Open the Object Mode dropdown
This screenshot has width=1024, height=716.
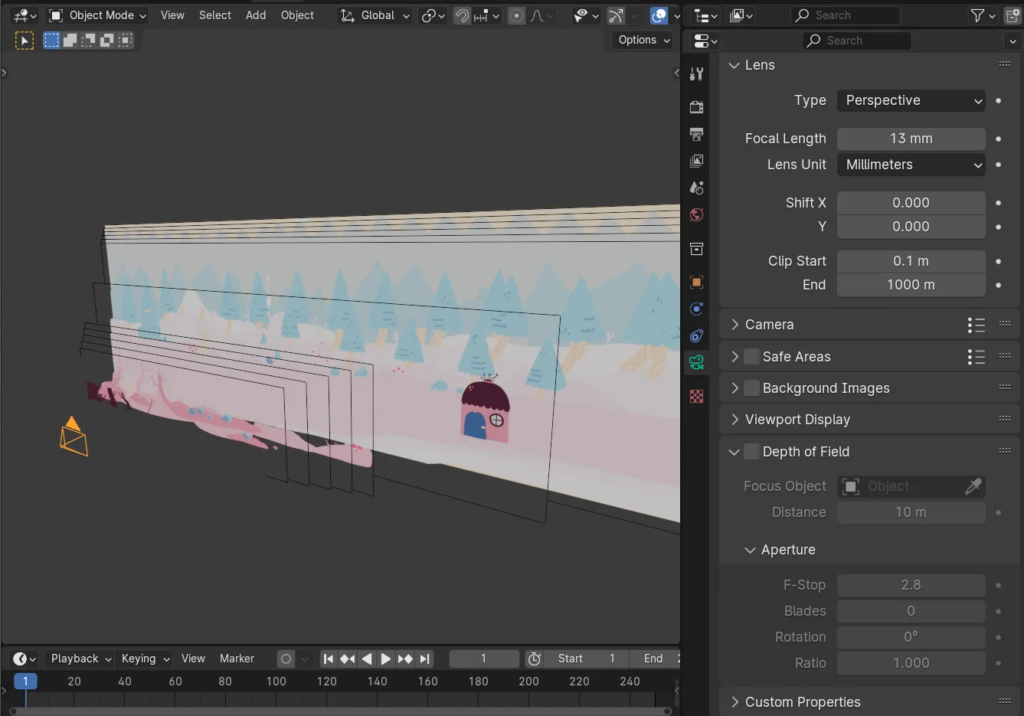(x=98, y=16)
